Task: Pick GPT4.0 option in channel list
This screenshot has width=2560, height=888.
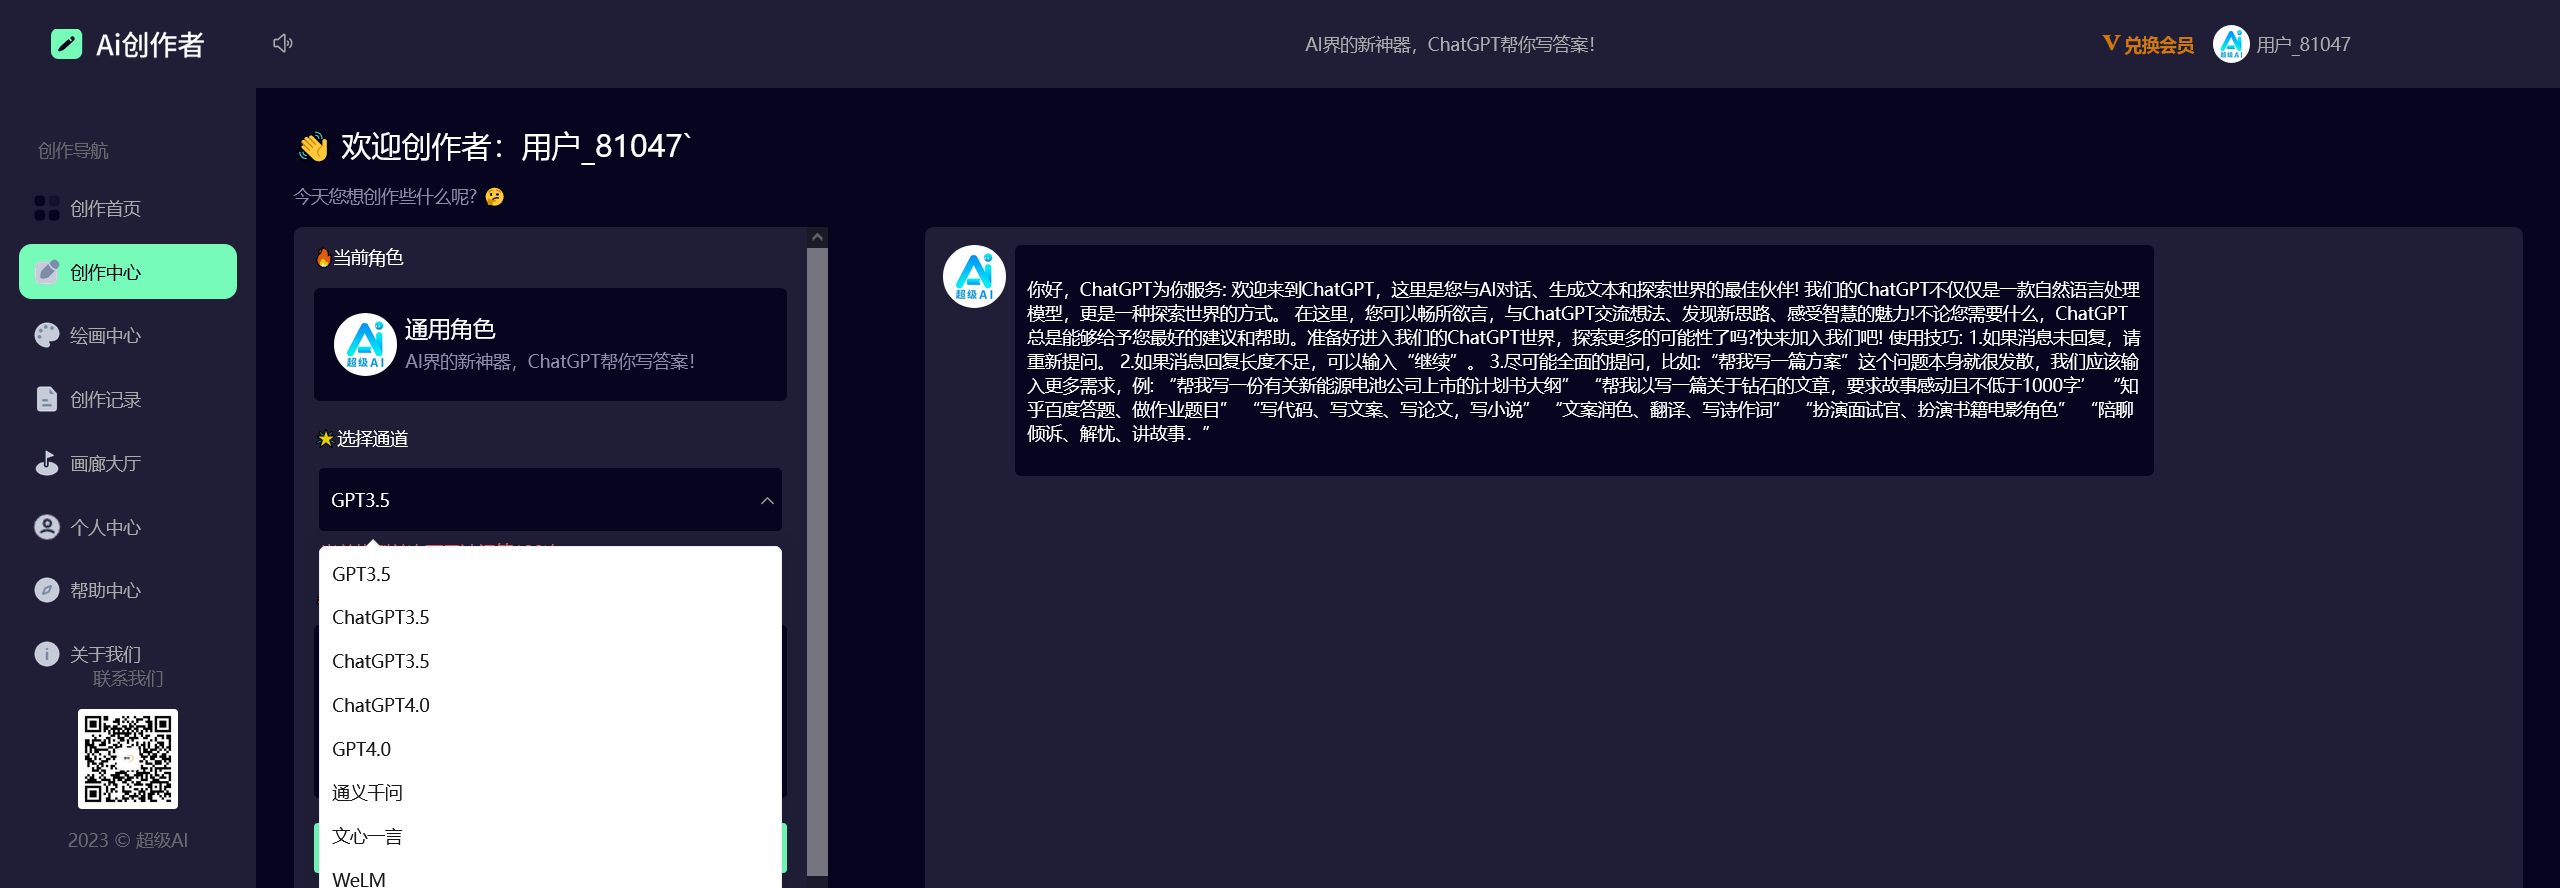Action: (361, 749)
